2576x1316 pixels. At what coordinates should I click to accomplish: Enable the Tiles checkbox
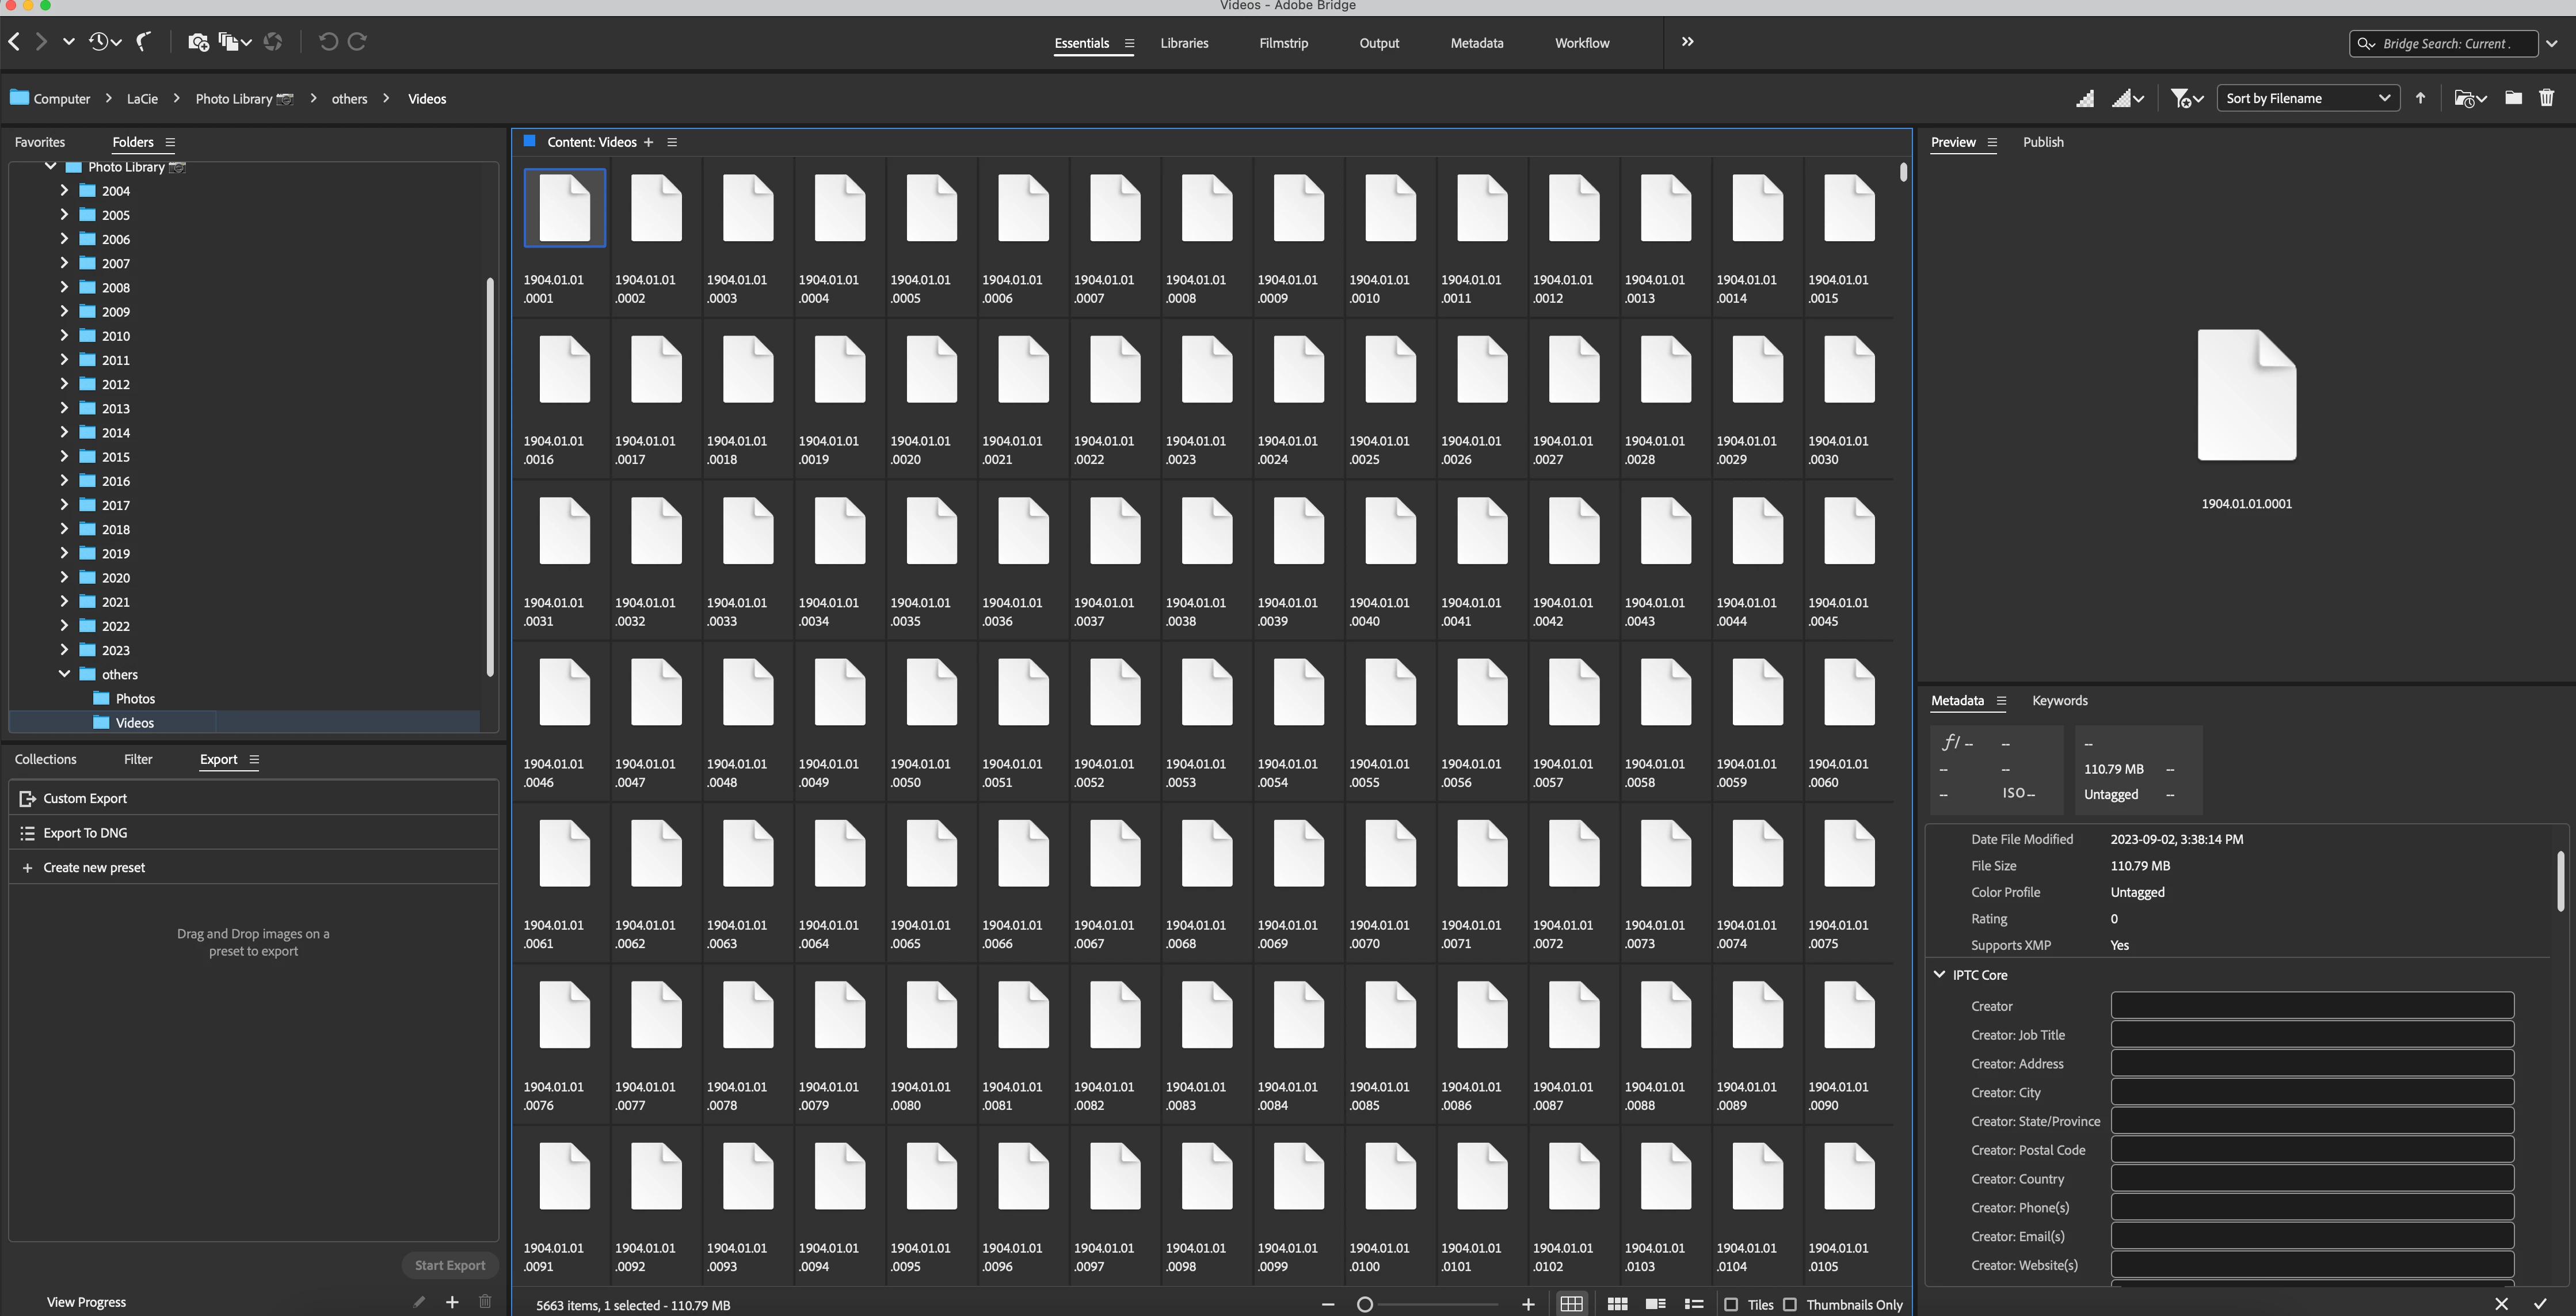[1731, 1304]
